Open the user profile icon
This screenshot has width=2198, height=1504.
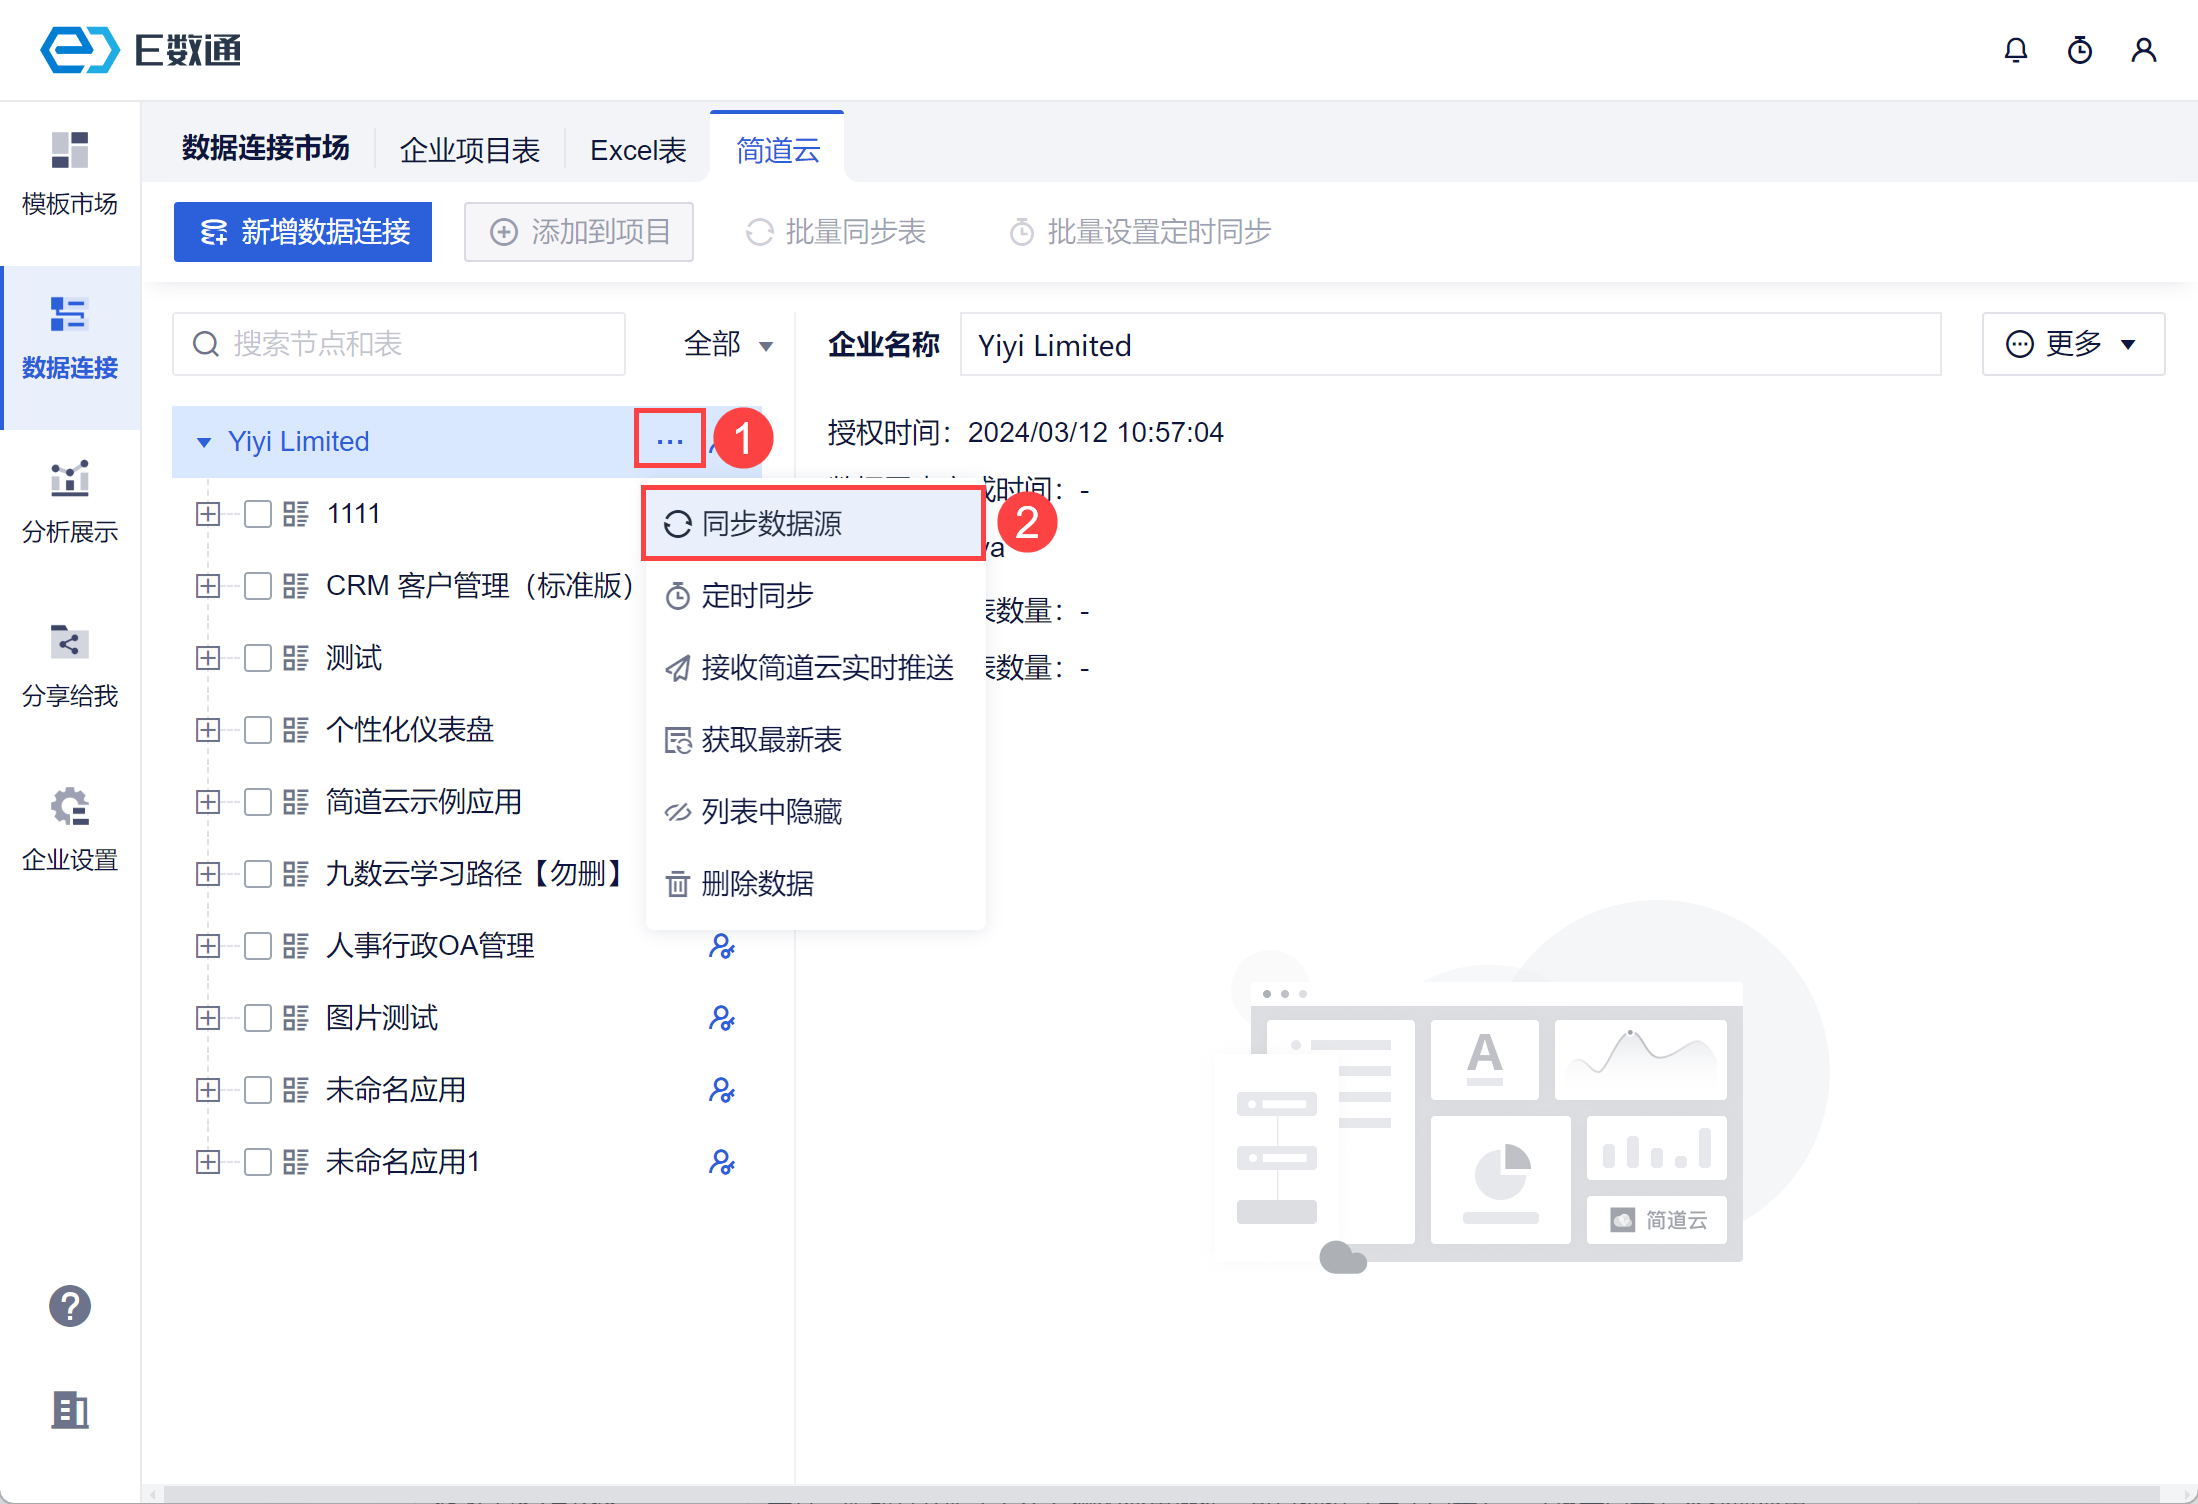coord(2143,50)
